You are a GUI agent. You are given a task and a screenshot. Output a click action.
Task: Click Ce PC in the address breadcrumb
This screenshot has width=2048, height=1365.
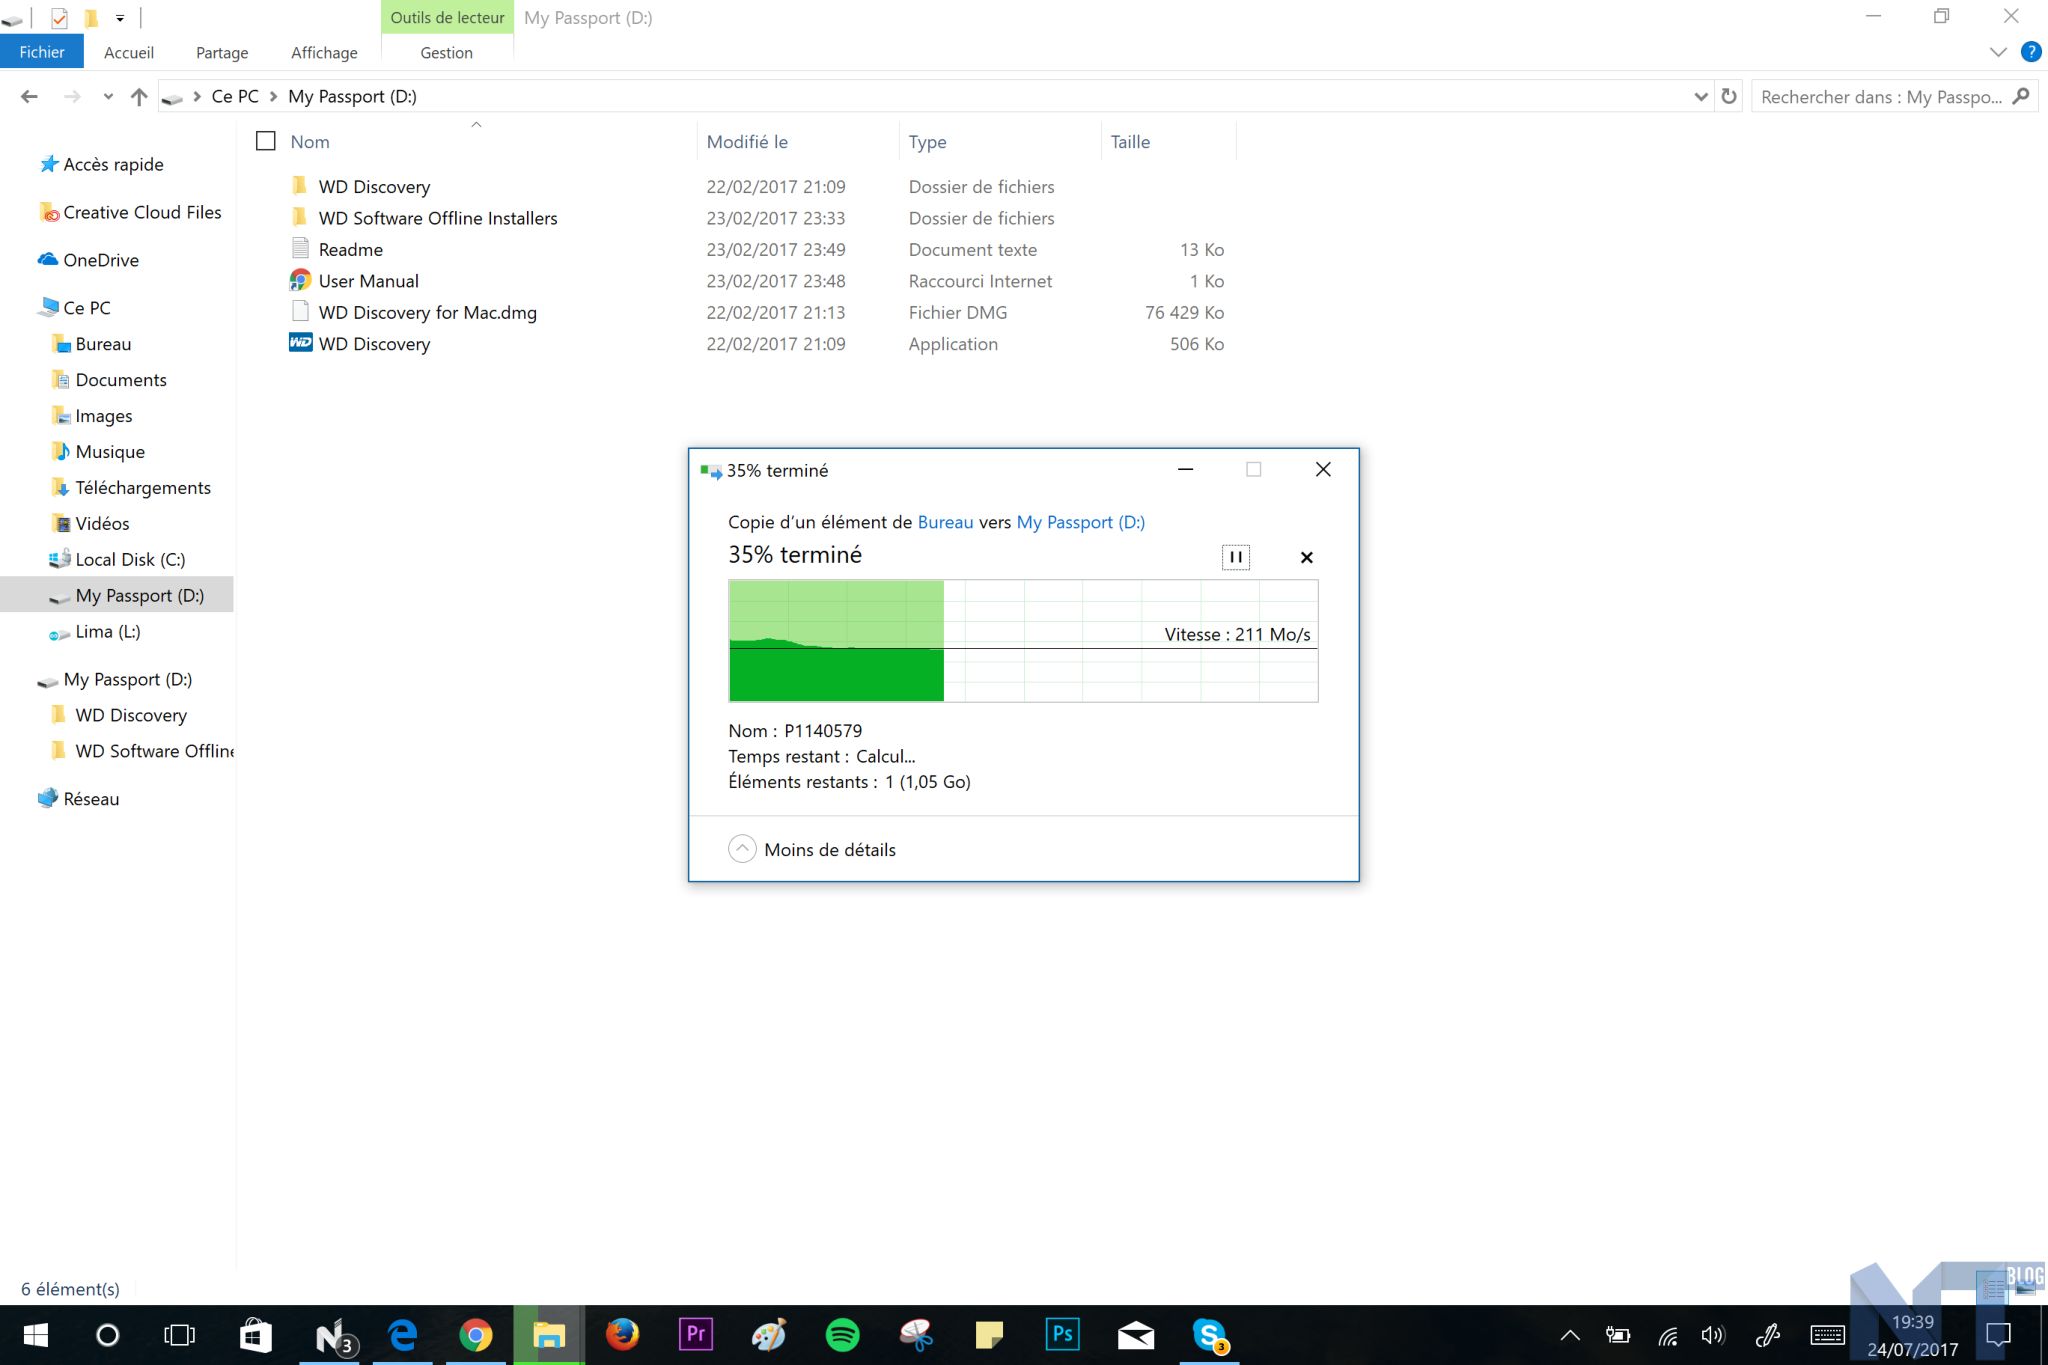pos(235,96)
